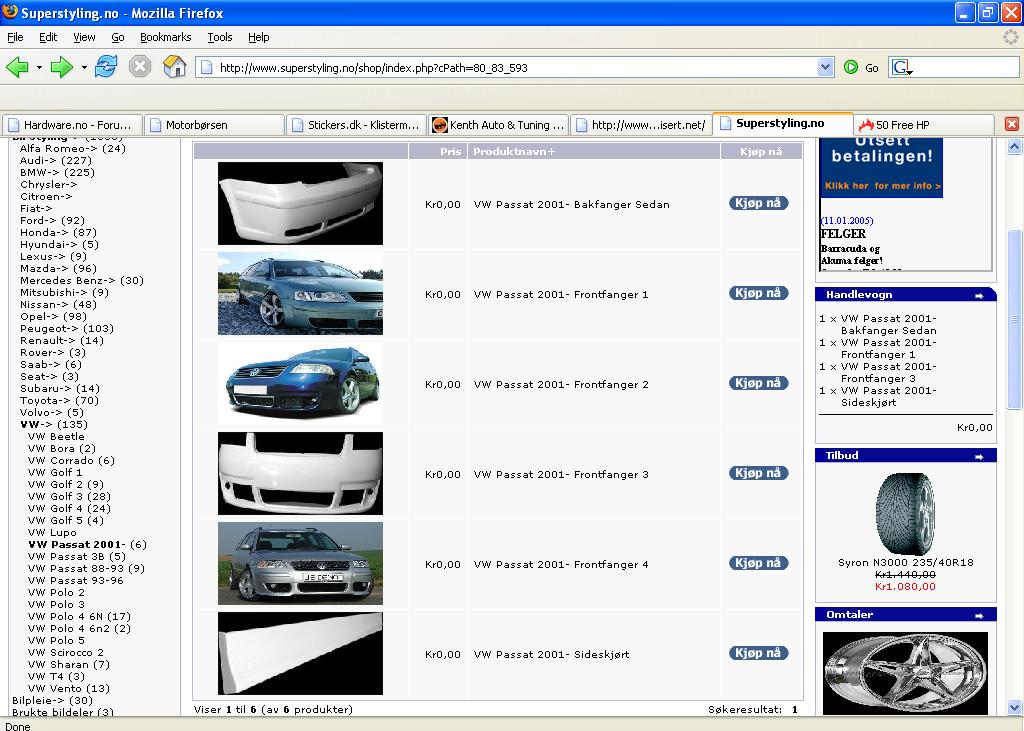Select VW Corrado subcategory

(71, 461)
